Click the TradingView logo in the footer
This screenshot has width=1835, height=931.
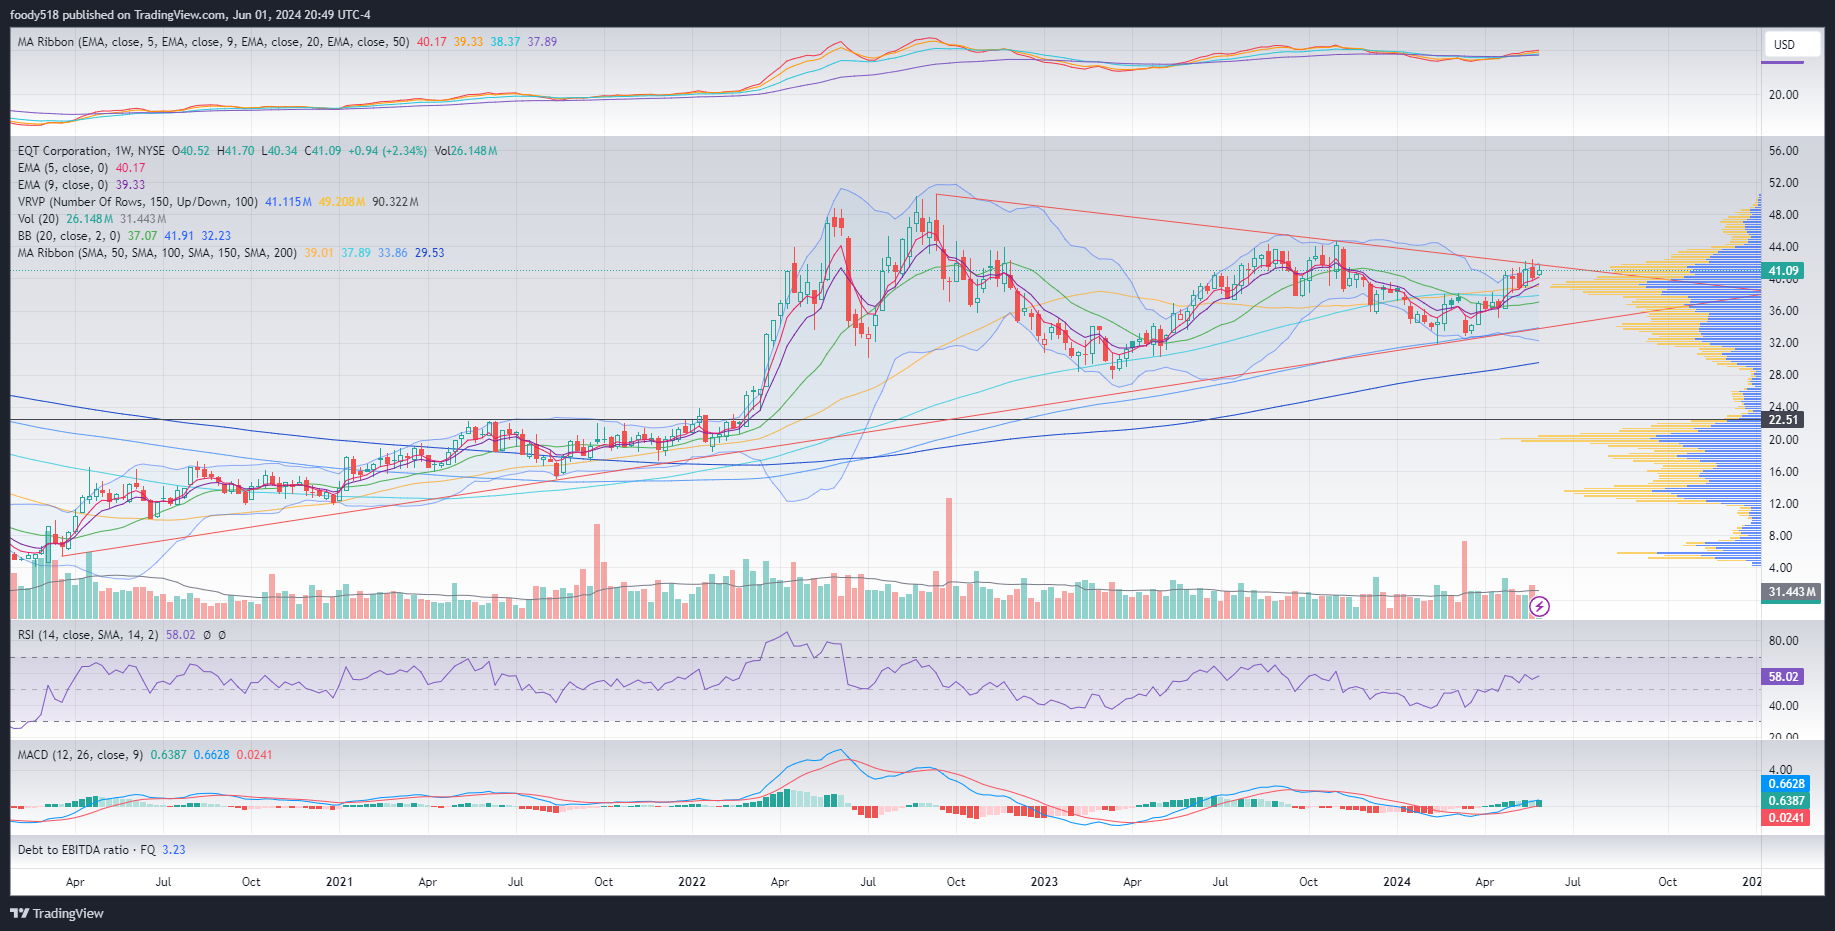[57, 913]
